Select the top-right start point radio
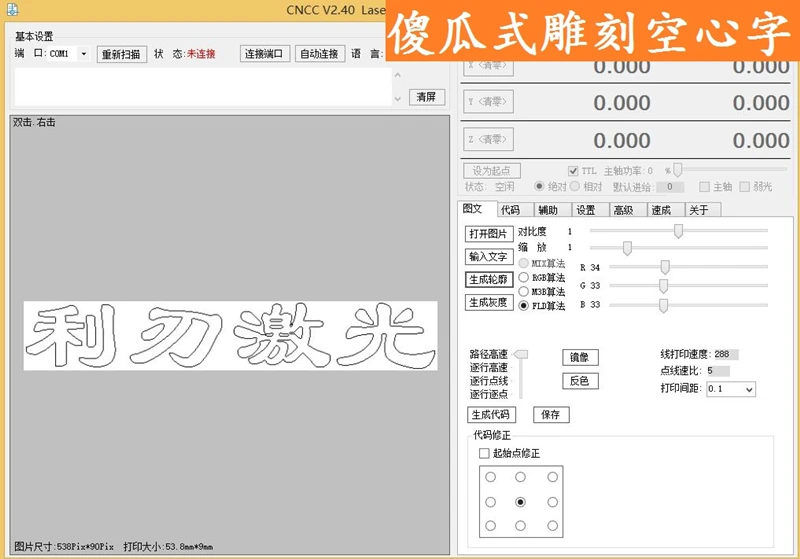 pyautogui.click(x=553, y=477)
